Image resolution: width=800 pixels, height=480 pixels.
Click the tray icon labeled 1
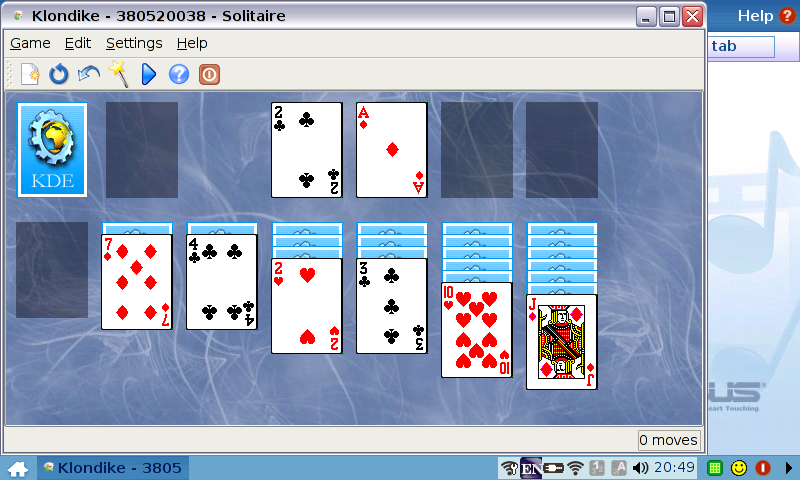coord(597,468)
